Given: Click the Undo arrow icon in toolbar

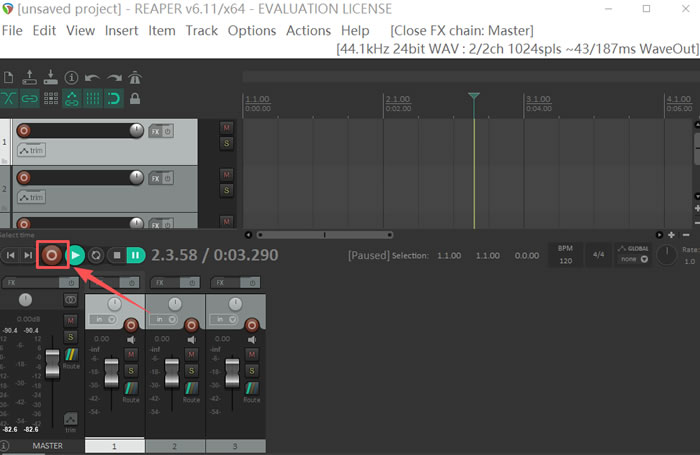Looking at the screenshot, I should click(x=91, y=77).
